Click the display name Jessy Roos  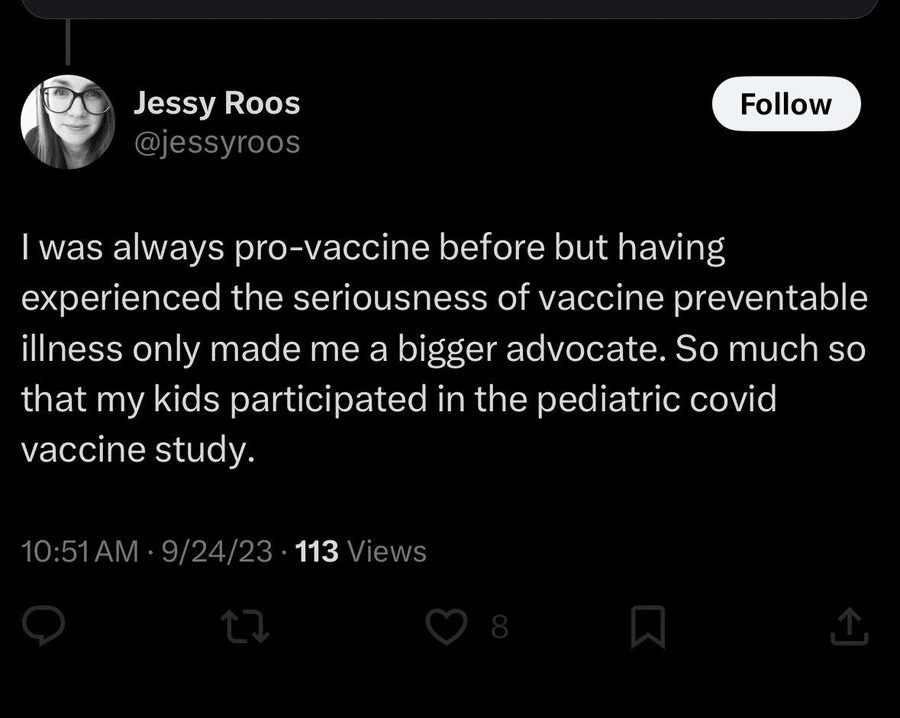(216, 103)
